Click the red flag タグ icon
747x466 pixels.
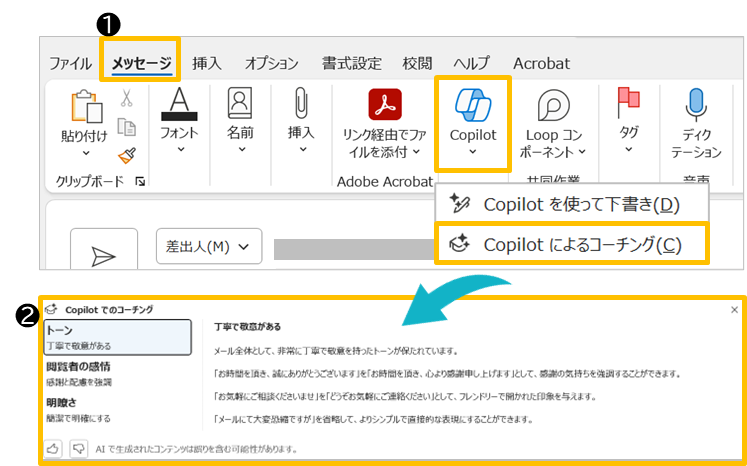(x=628, y=101)
